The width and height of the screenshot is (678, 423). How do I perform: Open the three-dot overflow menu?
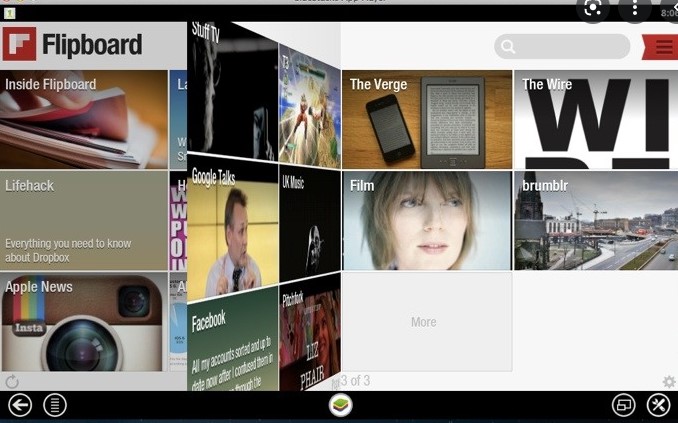tap(634, 9)
